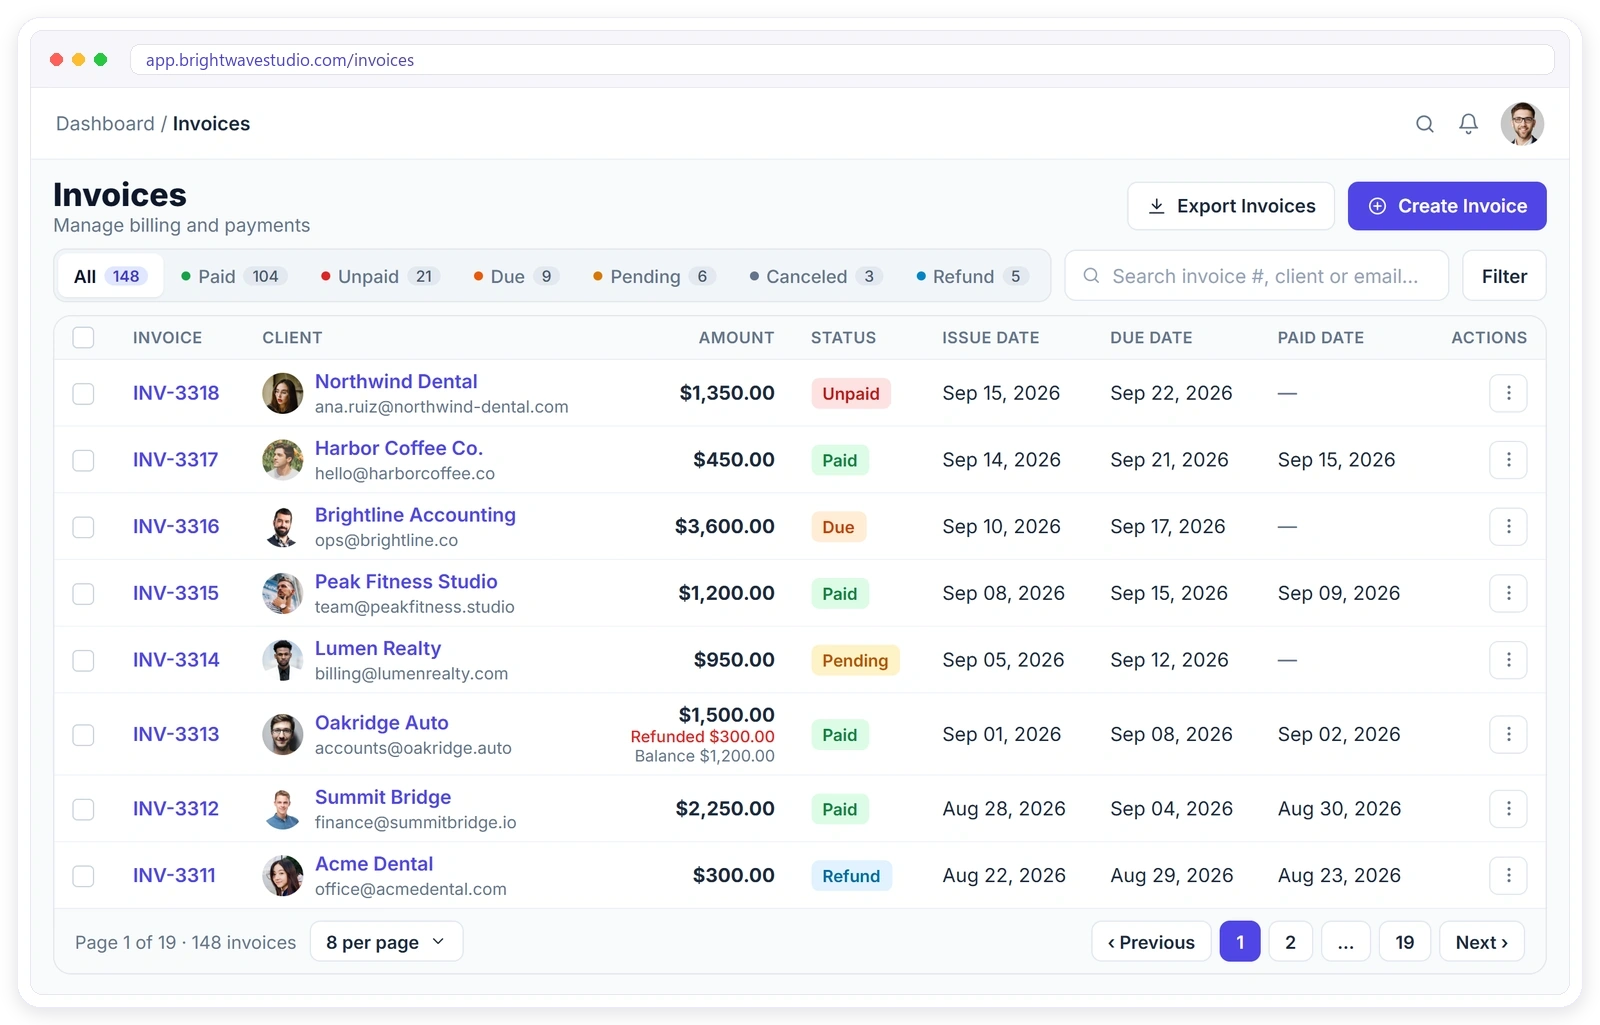The height and width of the screenshot is (1025, 1600).
Task: Go to the Next page
Action: (1481, 942)
